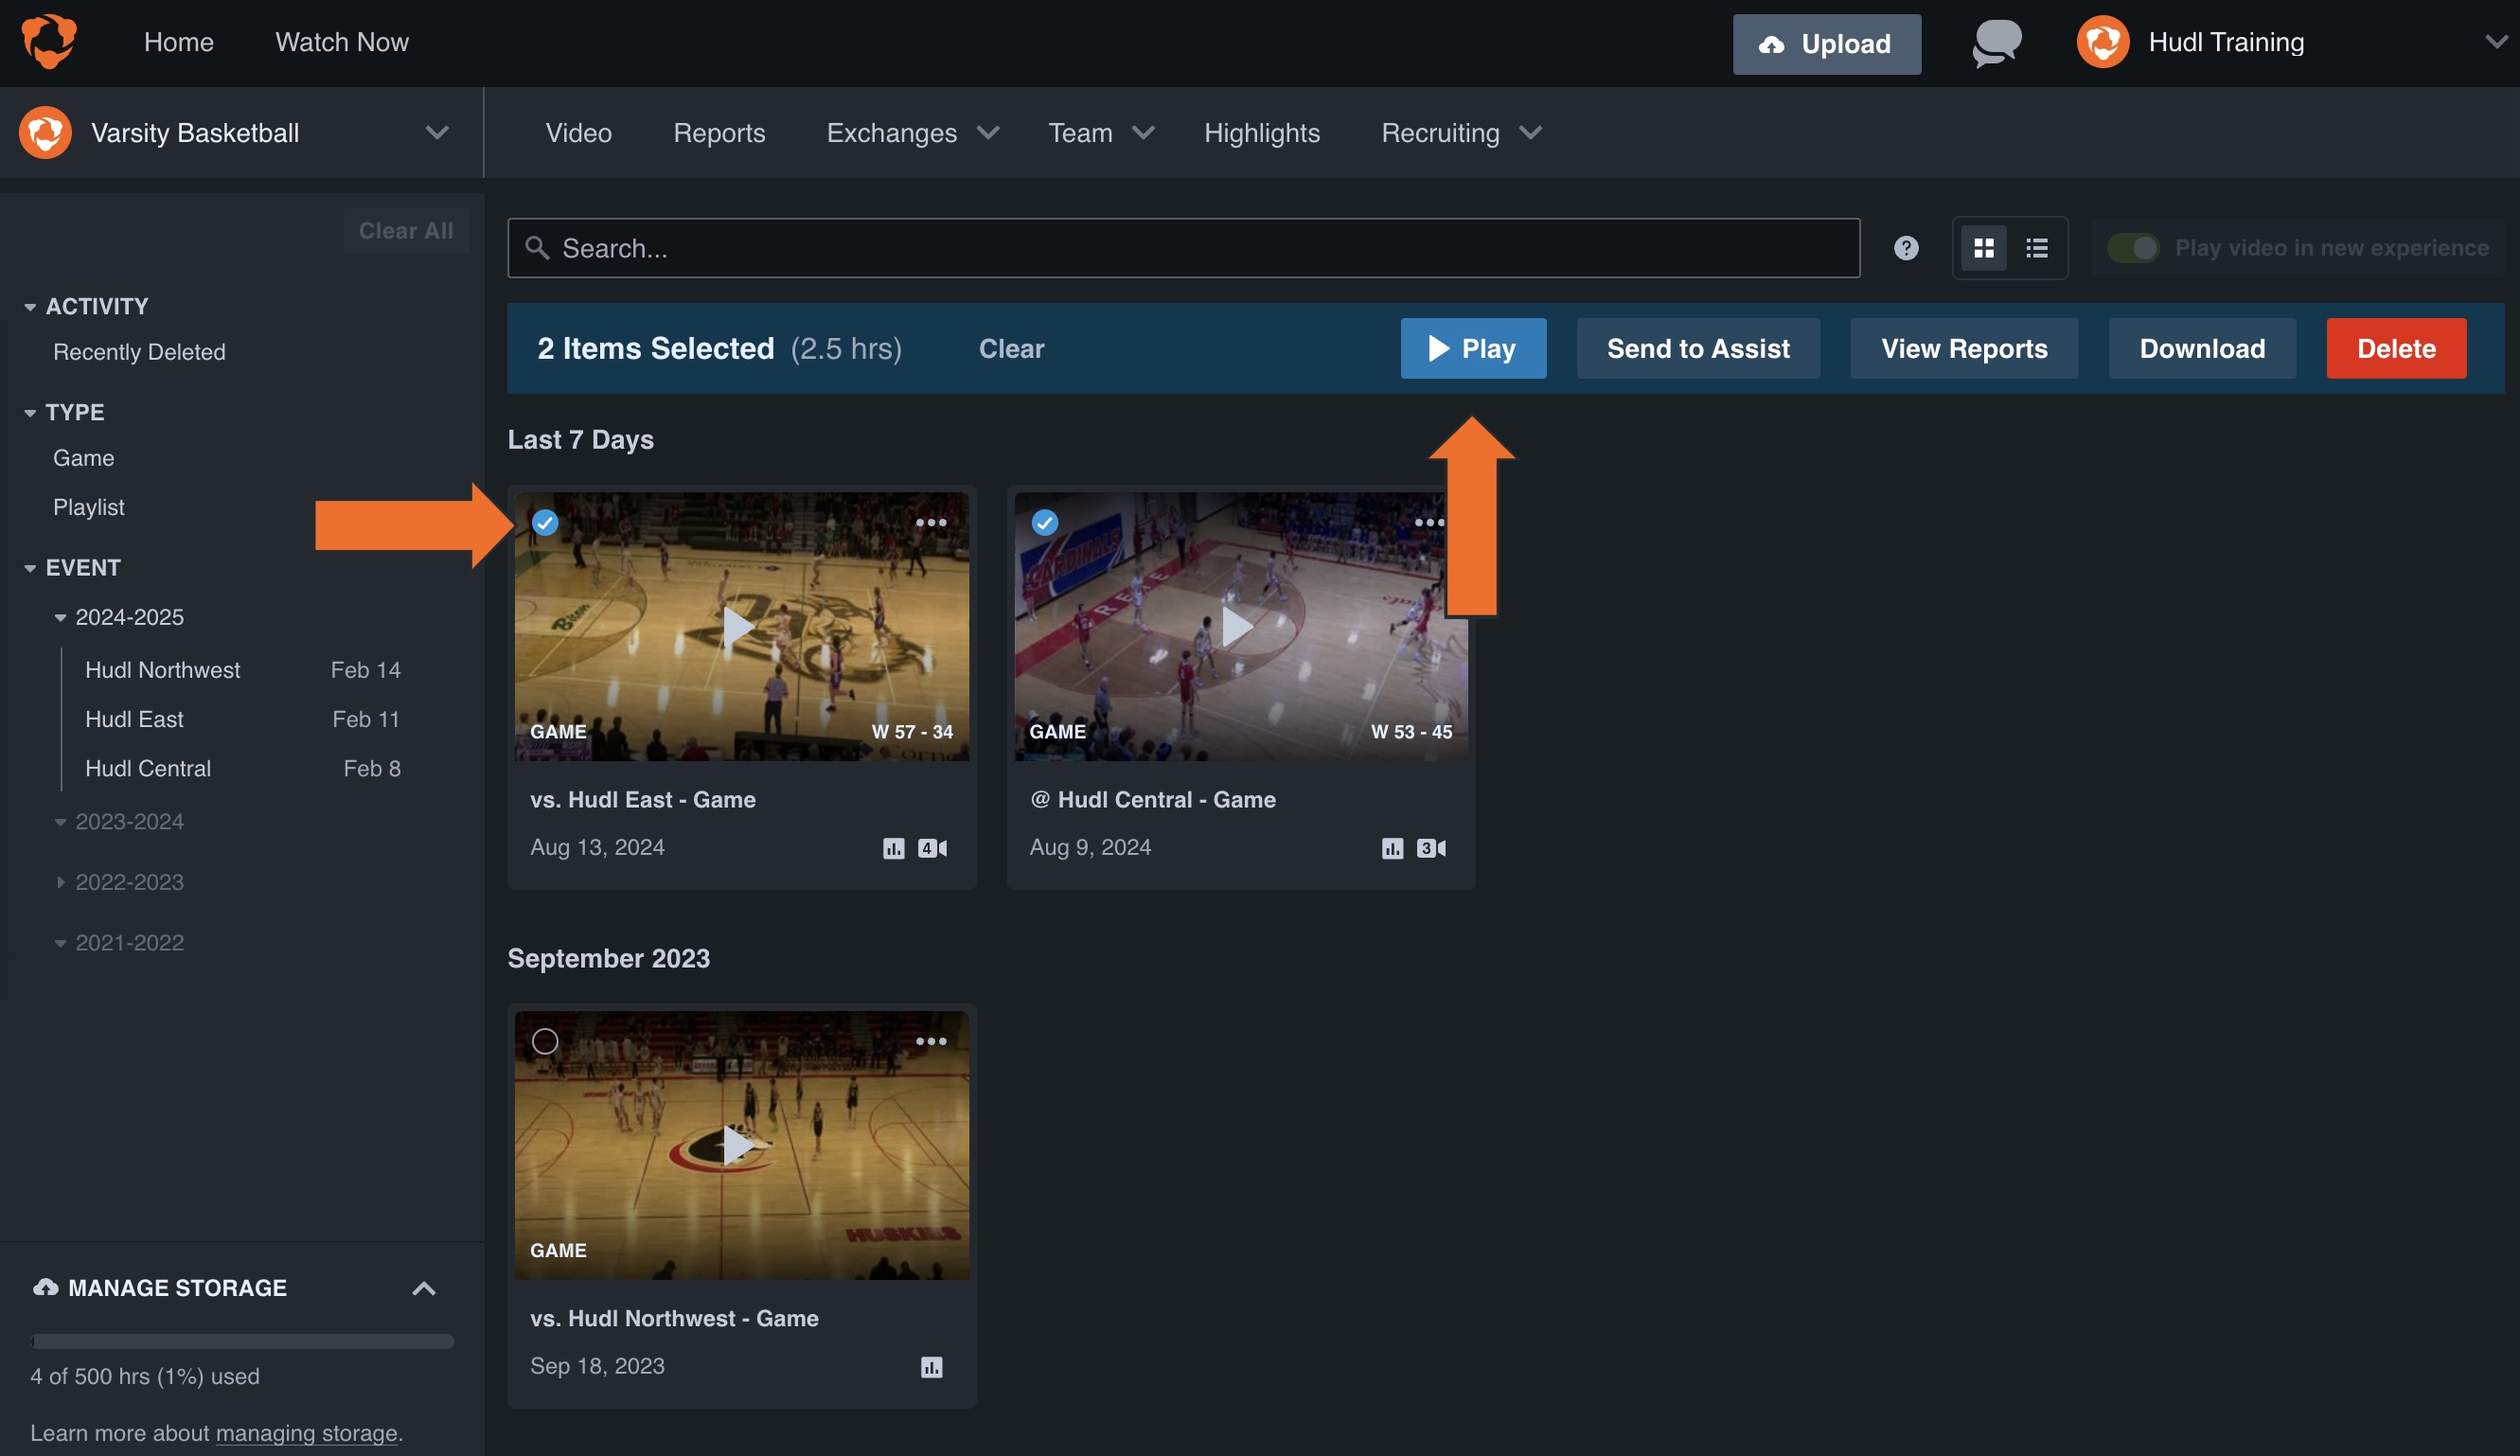Disable Play video in new experience
Image resolution: width=2520 pixels, height=1456 pixels.
tap(2134, 247)
